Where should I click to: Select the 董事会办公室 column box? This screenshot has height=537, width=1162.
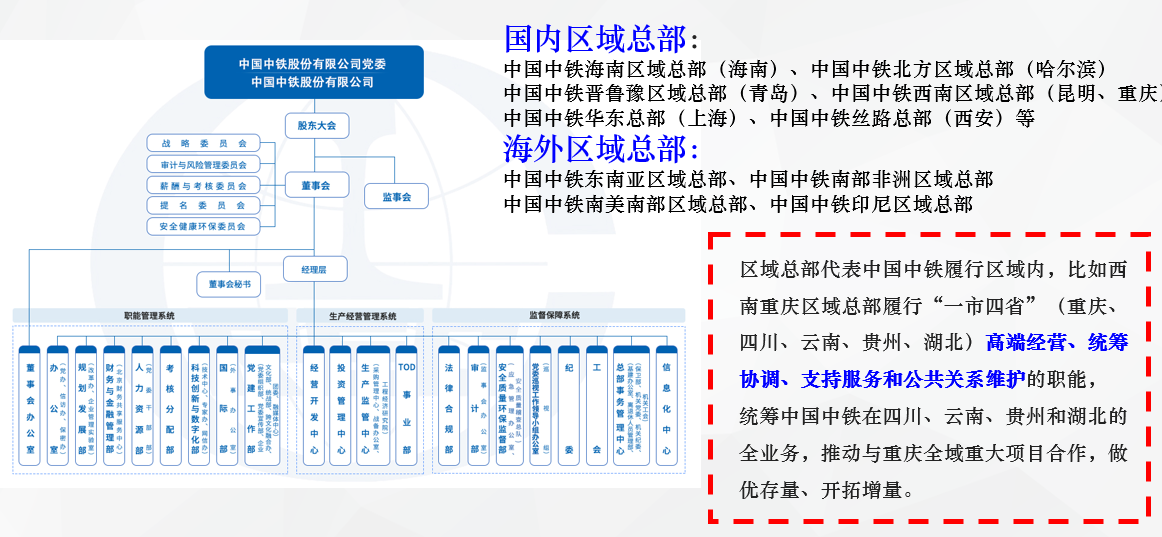[x=30, y=406]
